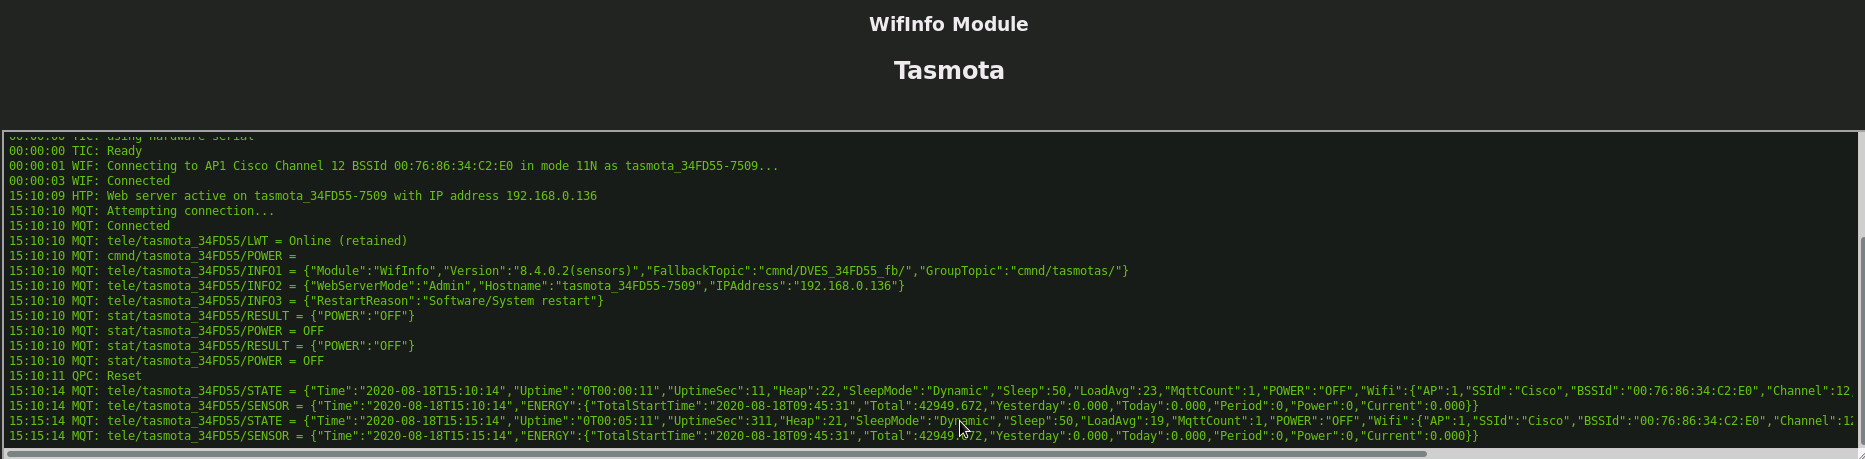The height and width of the screenshot is (459, 1865).
Task: Click log line 'TIC: Ready'
Action: 76,151
